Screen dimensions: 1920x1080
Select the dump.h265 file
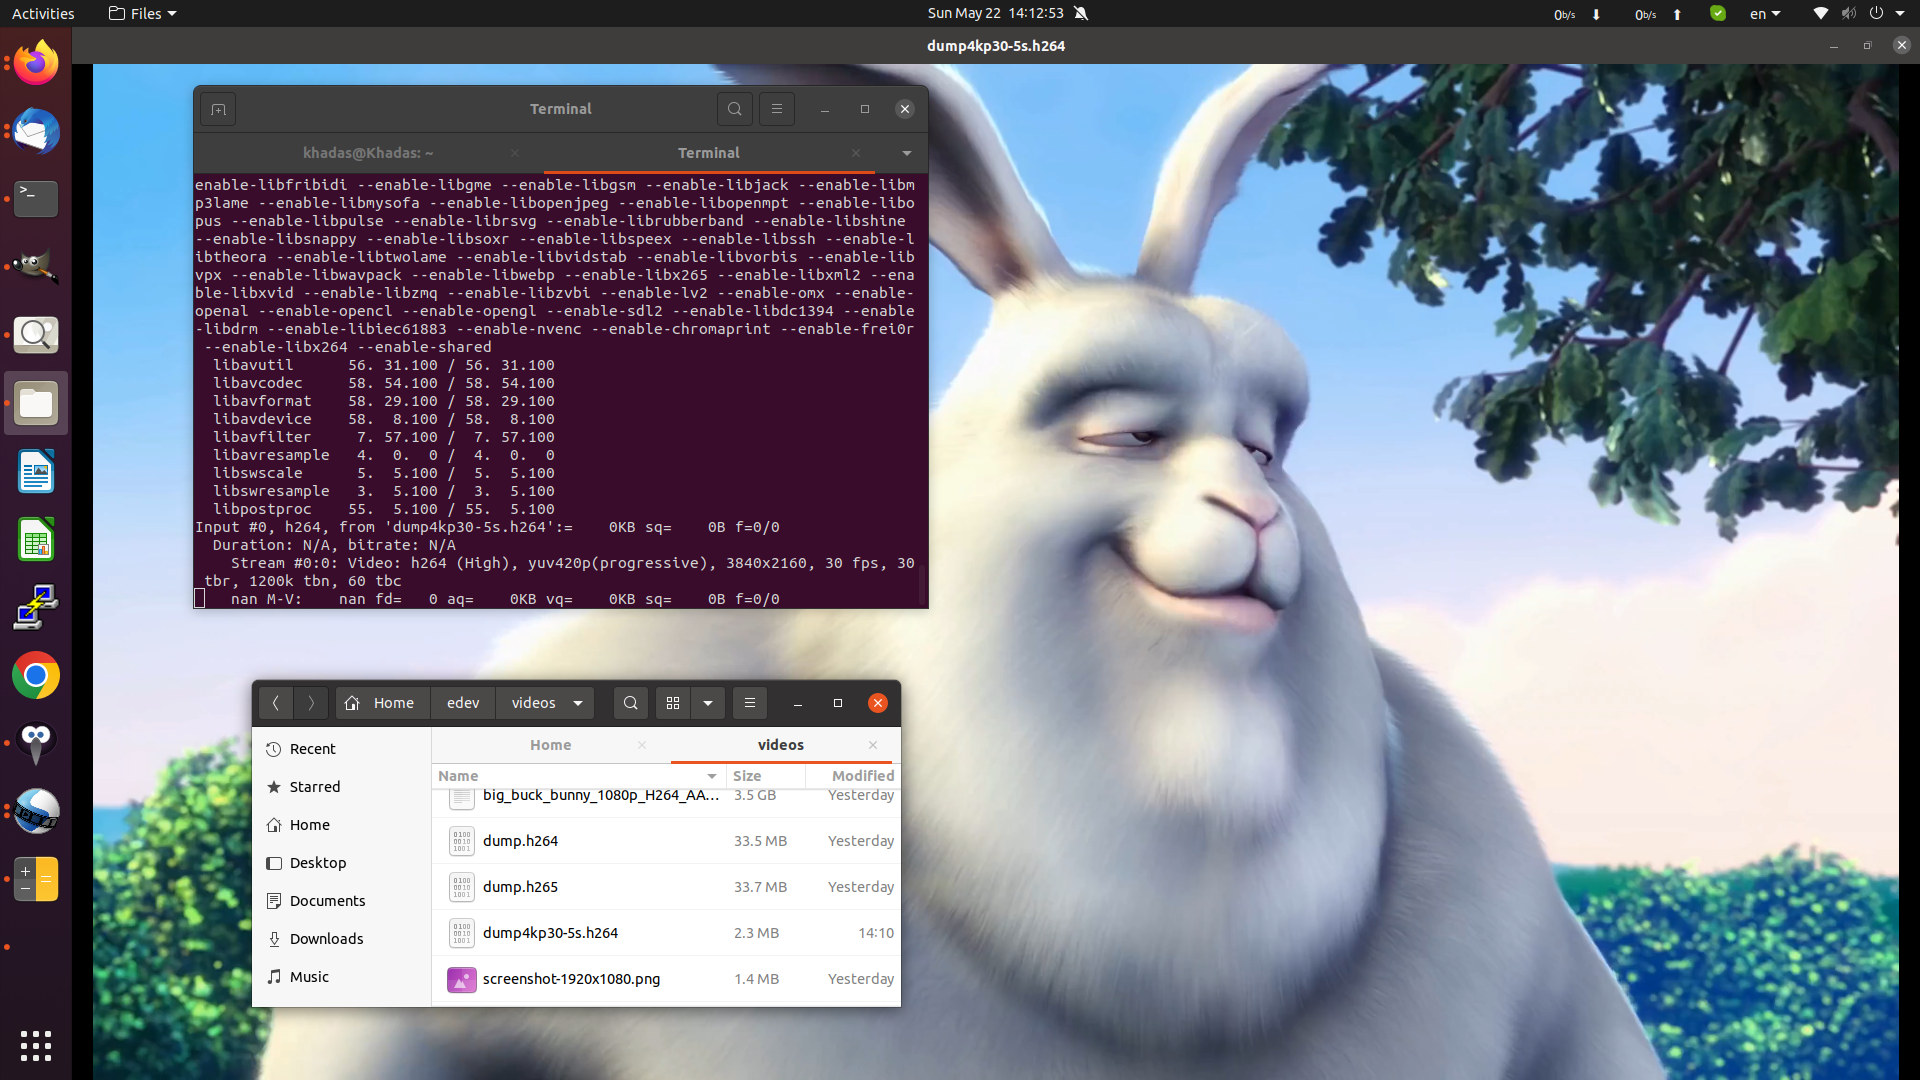[667, 887]
